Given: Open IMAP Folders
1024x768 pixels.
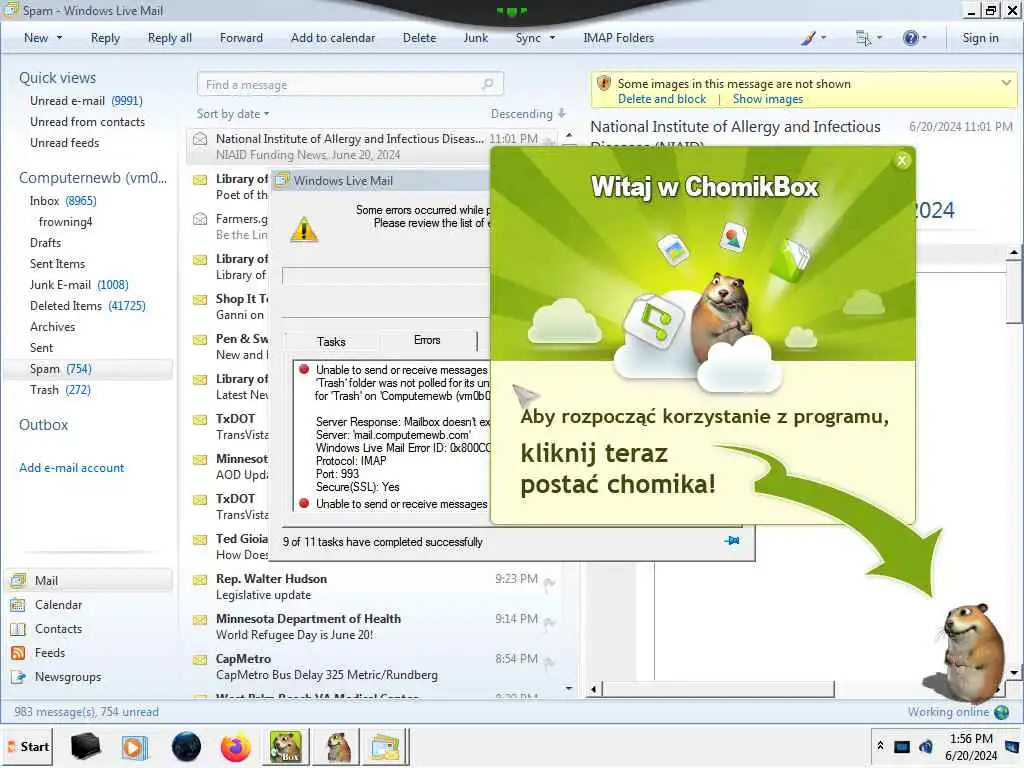Looking at the screenshot, I should click(x=618, y=38).
